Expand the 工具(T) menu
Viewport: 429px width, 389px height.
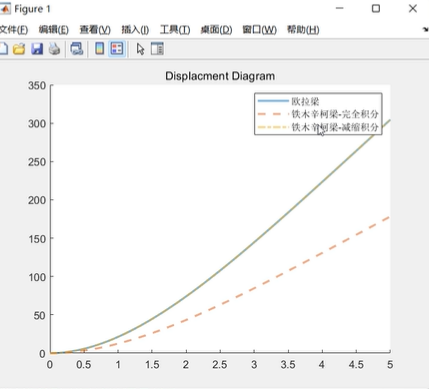175,30
